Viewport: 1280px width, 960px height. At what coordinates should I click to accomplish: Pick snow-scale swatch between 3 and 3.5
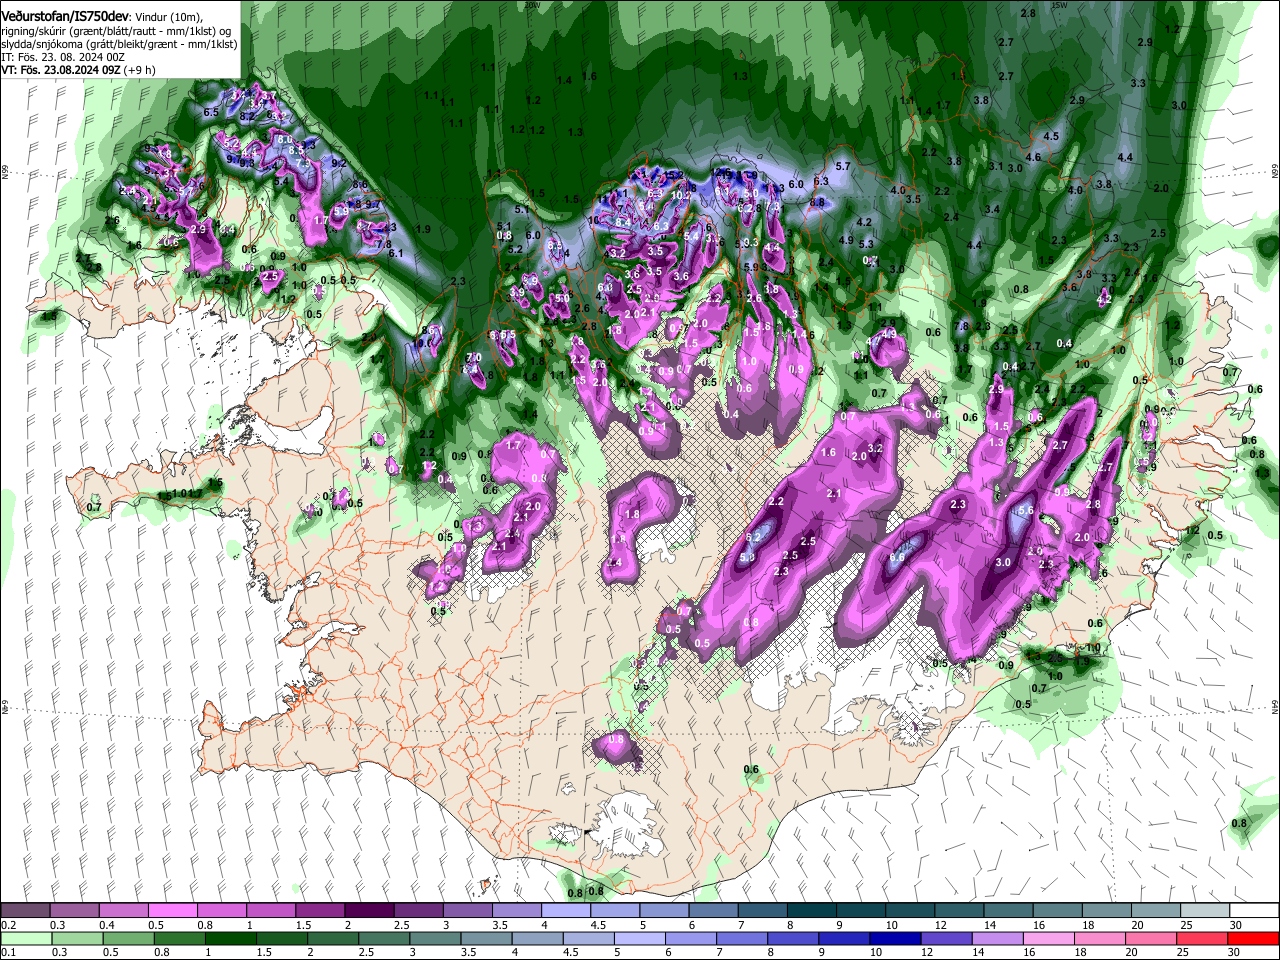click(468, 911)
